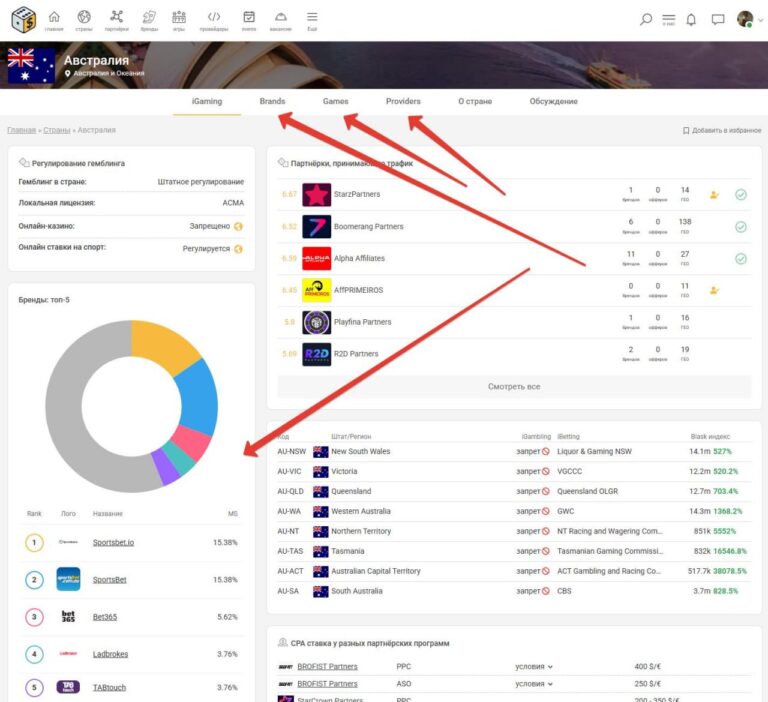Screen dimensions: 768x702
Task: Open the notifications bell icon
Action: pyautogui.click(x=691, y=19)
